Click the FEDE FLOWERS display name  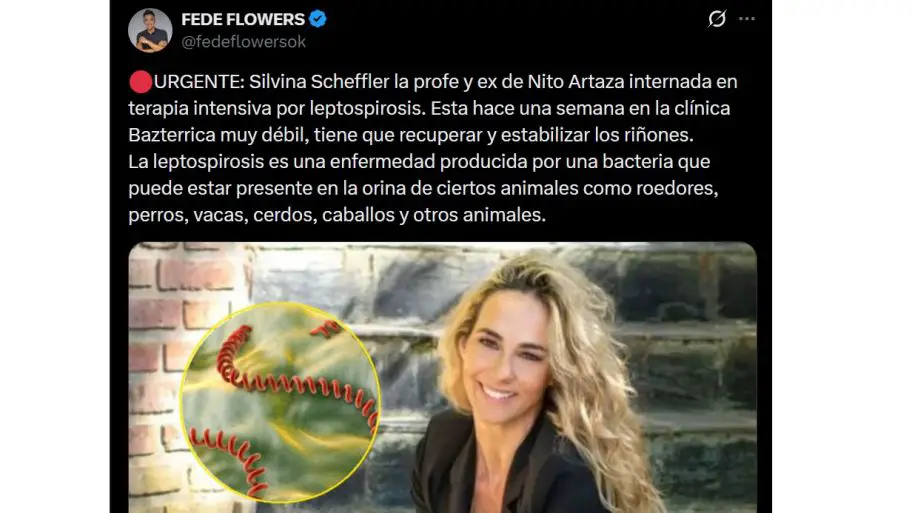(243, 19)
